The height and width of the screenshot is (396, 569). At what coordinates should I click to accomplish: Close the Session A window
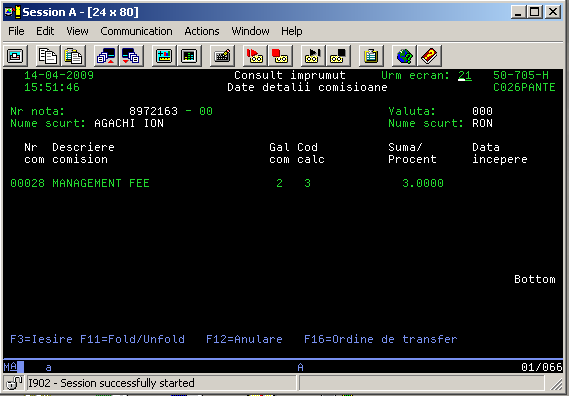point(553,12)
